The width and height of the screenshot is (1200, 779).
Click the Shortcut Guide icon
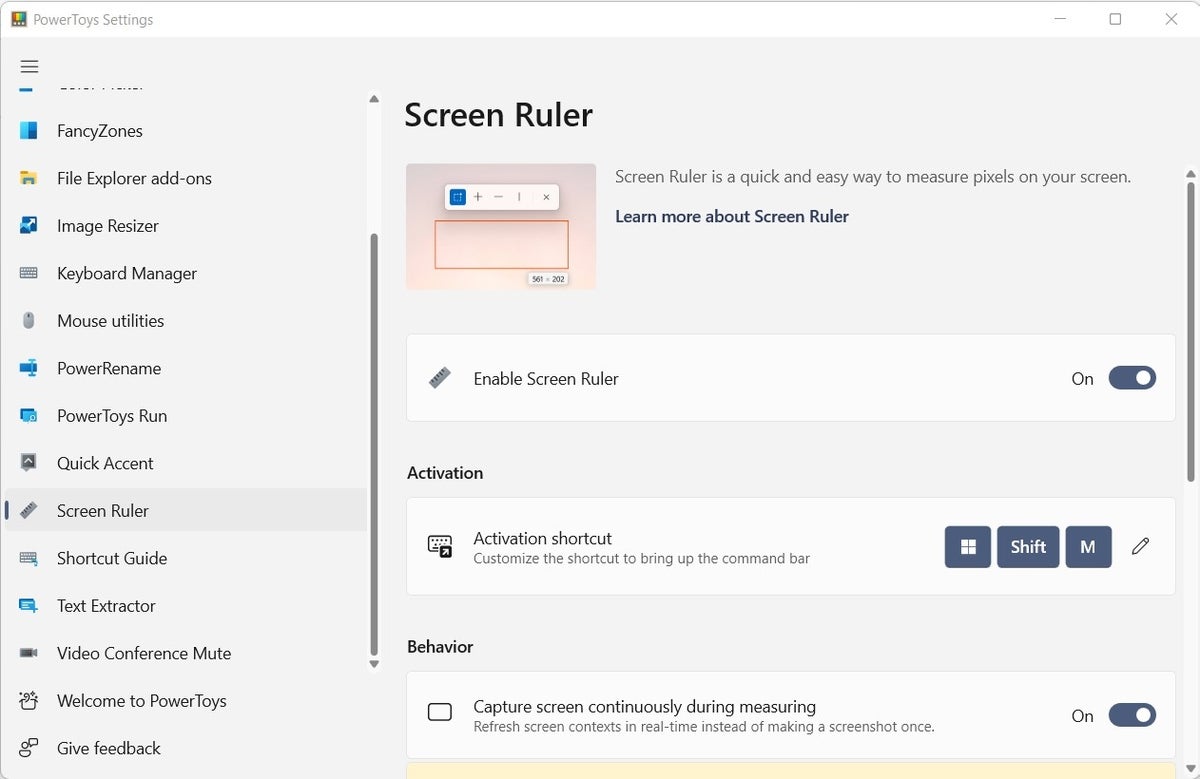coord(29,558)
